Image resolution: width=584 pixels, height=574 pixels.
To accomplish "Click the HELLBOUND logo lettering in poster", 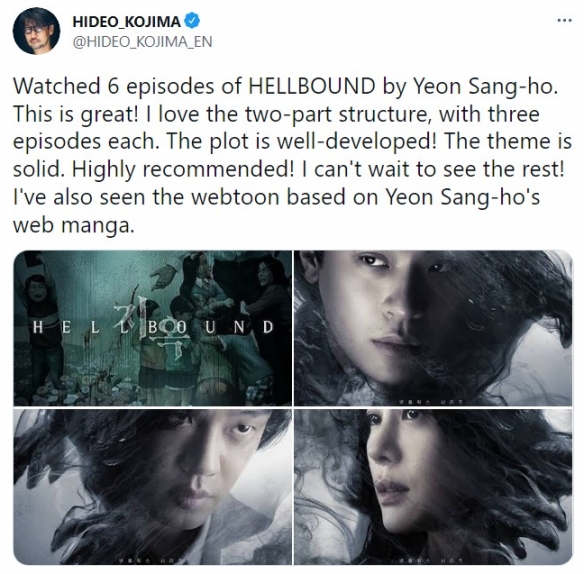I will [x=153, y=327].
